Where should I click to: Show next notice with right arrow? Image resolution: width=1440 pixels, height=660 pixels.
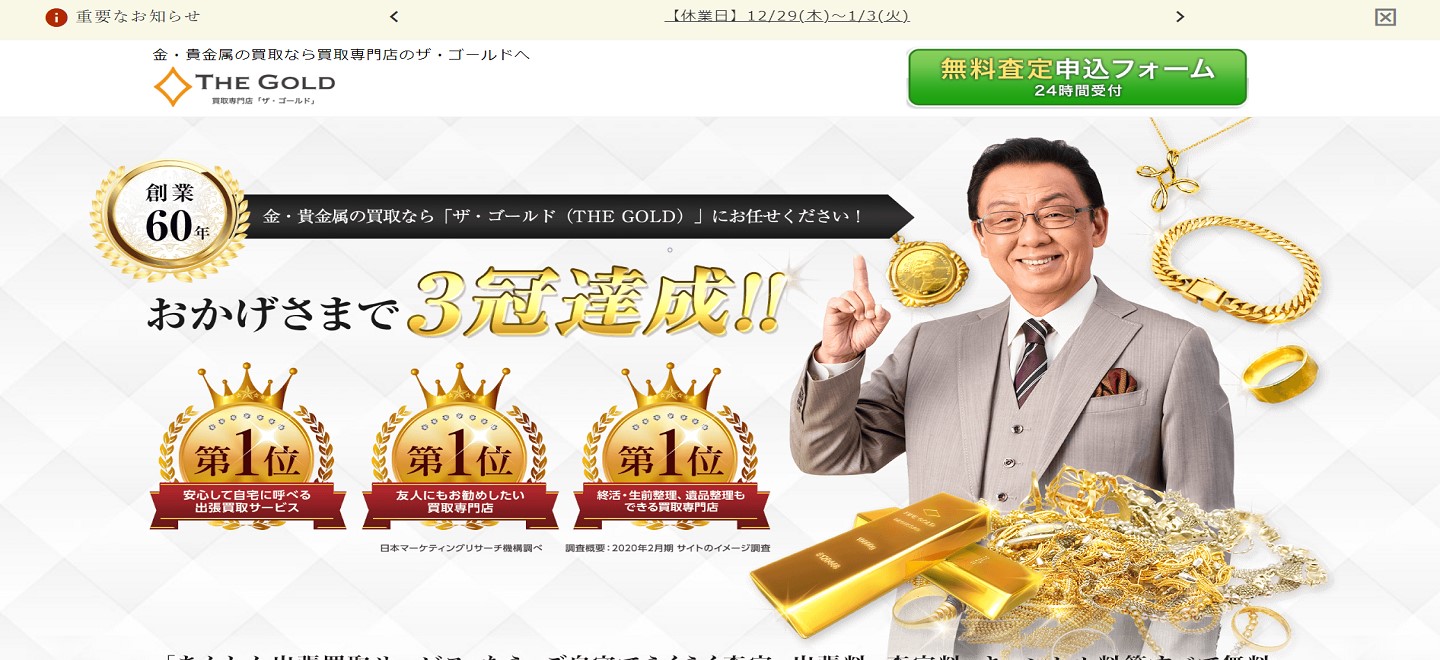click(1180, 17)
